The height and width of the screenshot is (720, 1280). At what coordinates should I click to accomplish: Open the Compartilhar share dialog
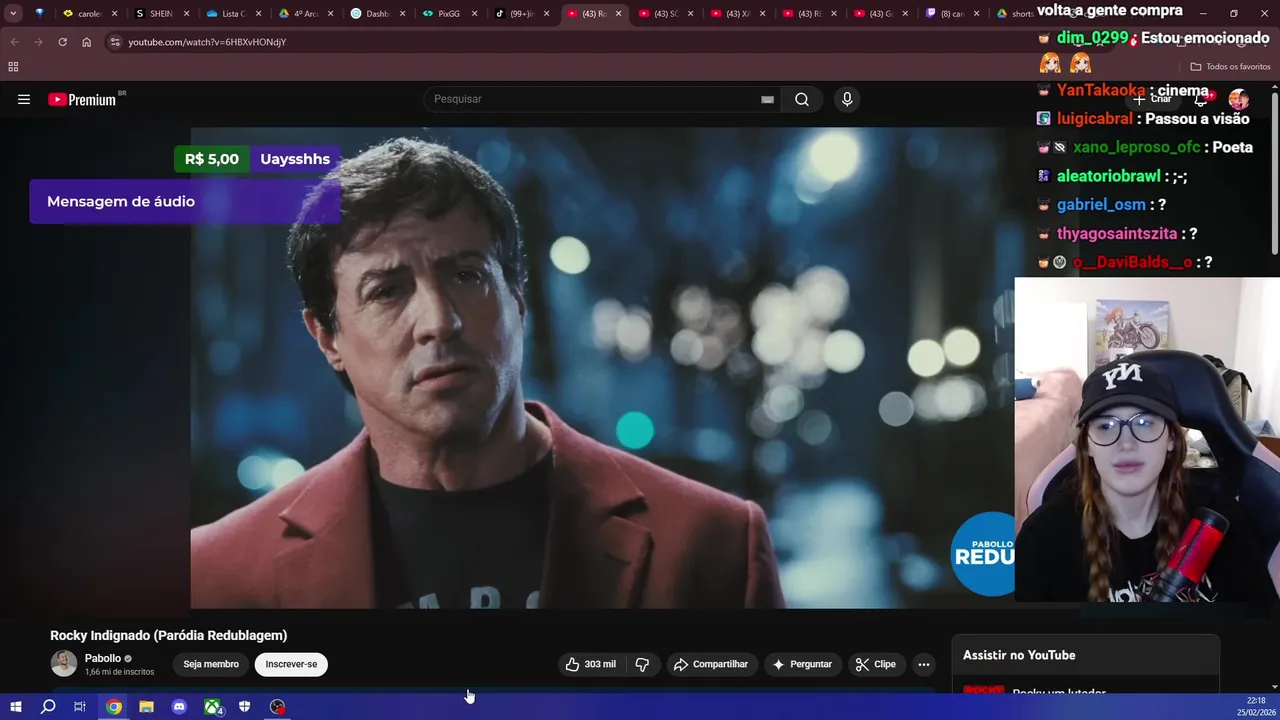pyautogui.click(x=711, y=664)
